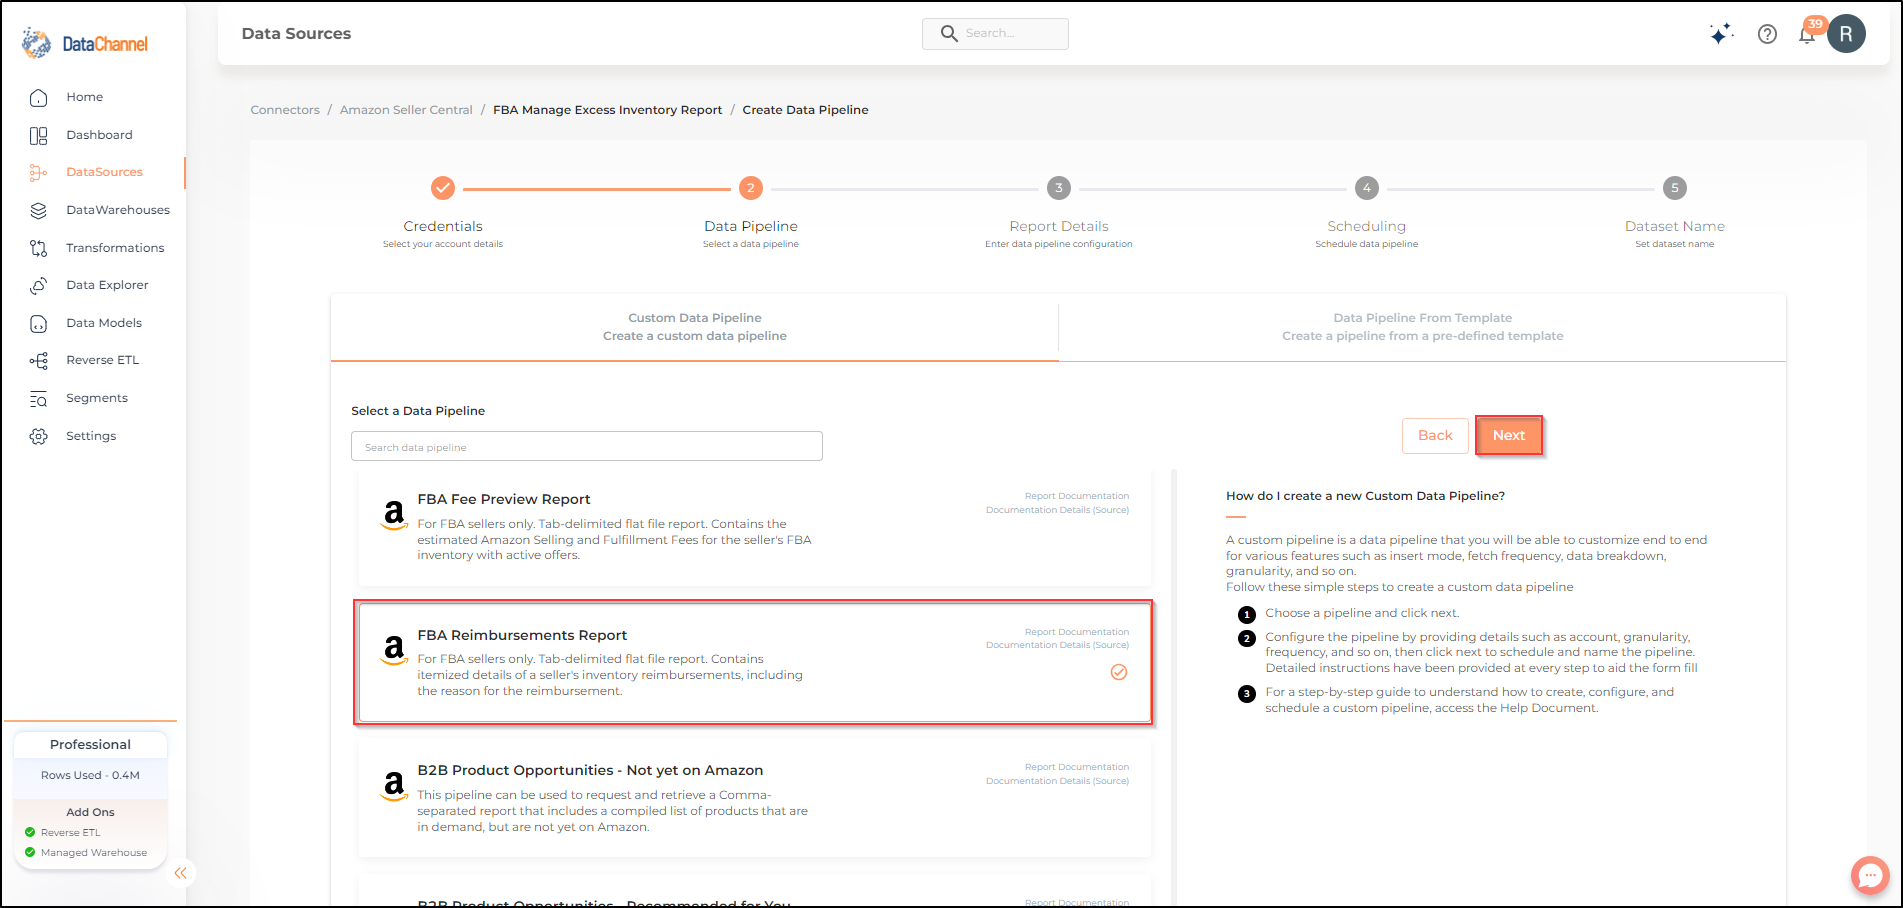Click the Credentials completed step checkmark
Screen dimensions: 1903x908
pyautogui.click(x=443, y=188)
